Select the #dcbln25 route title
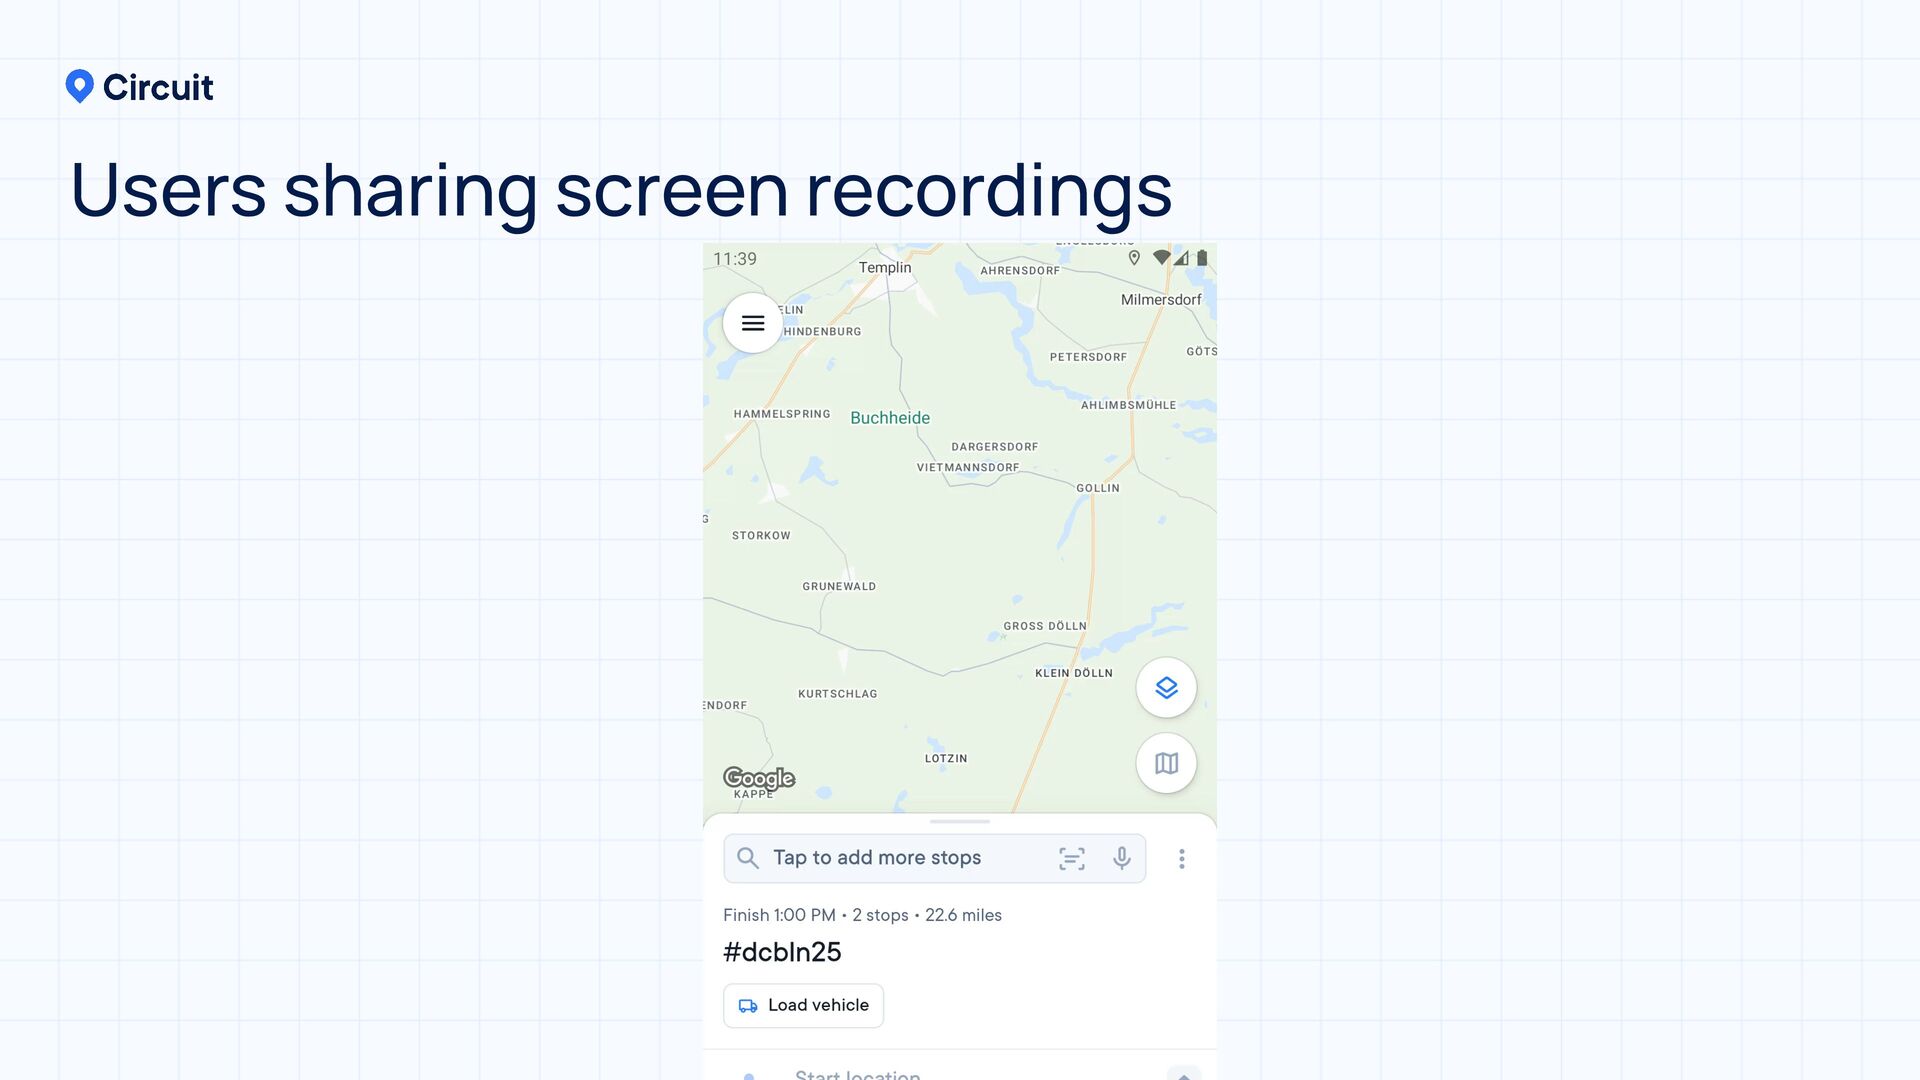This screenshot has width=1920, height=1080. [x=782, y=952]
